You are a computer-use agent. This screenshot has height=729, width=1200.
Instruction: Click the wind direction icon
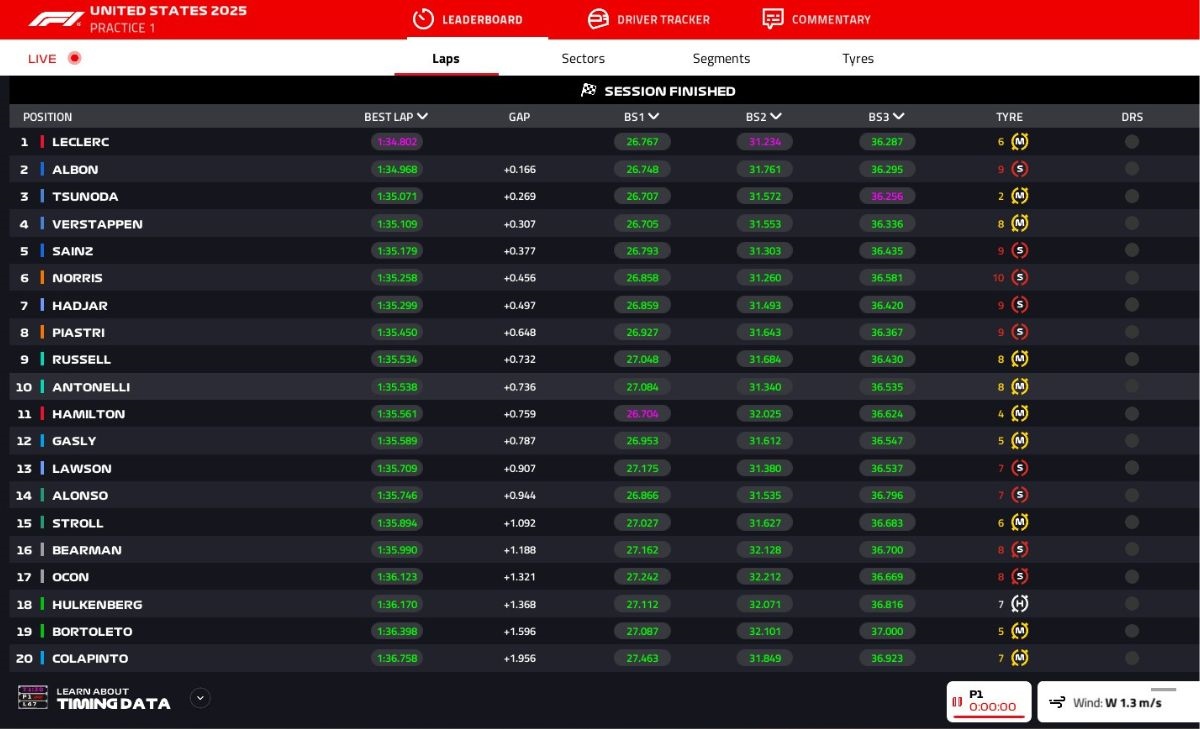pyautogui.click(x=1057, y=703)
